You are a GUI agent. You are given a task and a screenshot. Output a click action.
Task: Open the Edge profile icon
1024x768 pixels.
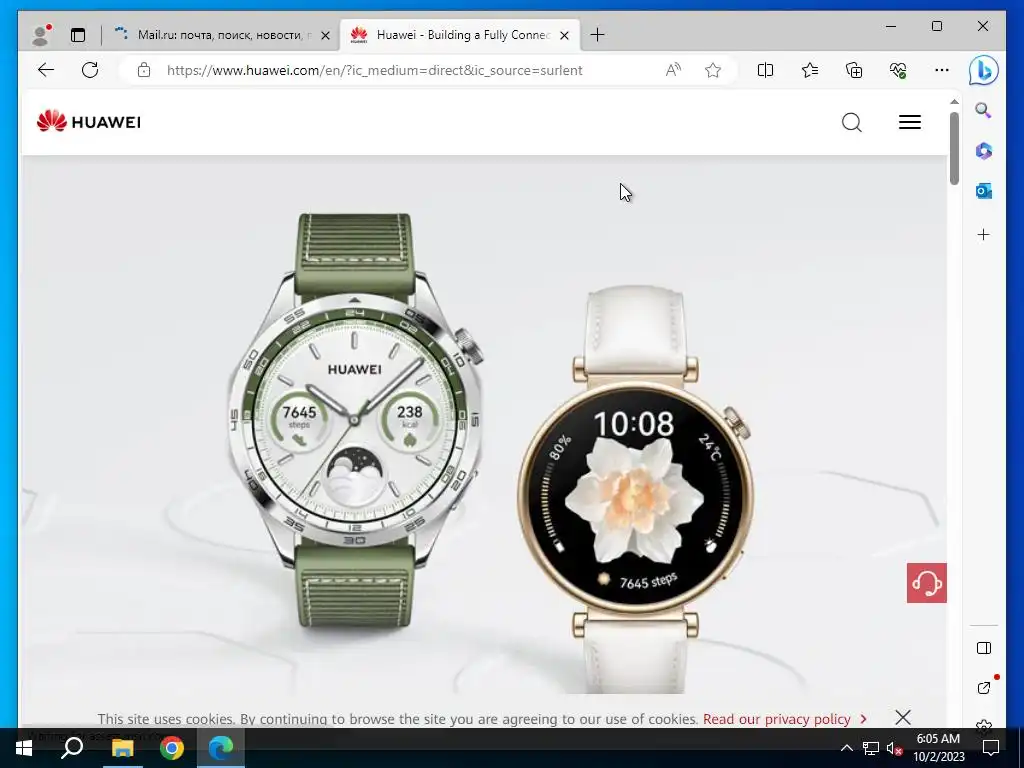tap(41, 35)
